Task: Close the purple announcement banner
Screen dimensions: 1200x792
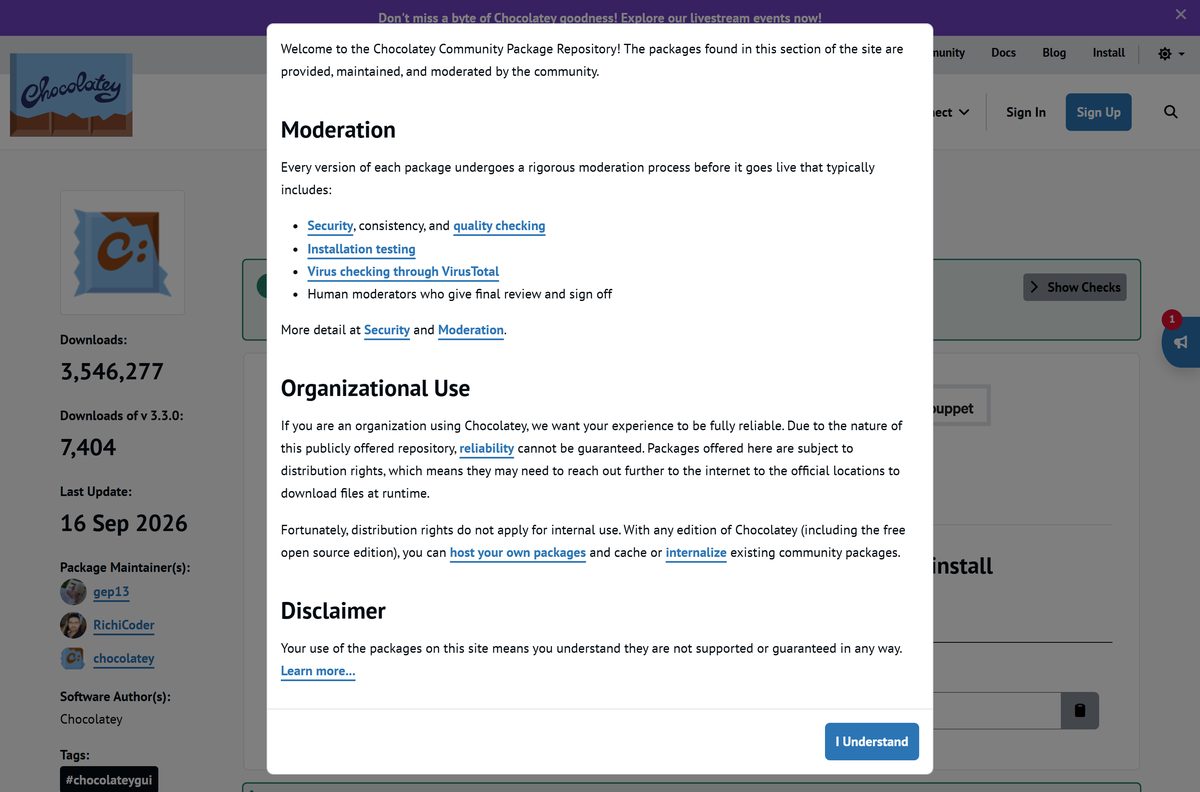Action: click(x=1181, y=14)
